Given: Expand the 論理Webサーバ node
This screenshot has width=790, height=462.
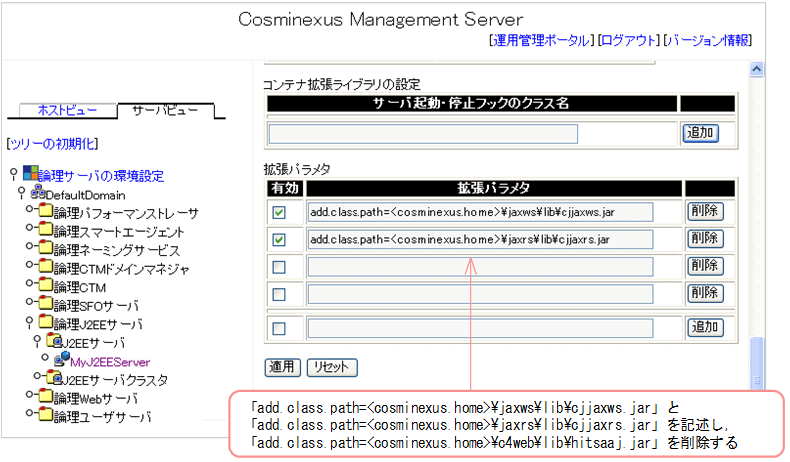Looking at the screenshot, I should point(30,394).
